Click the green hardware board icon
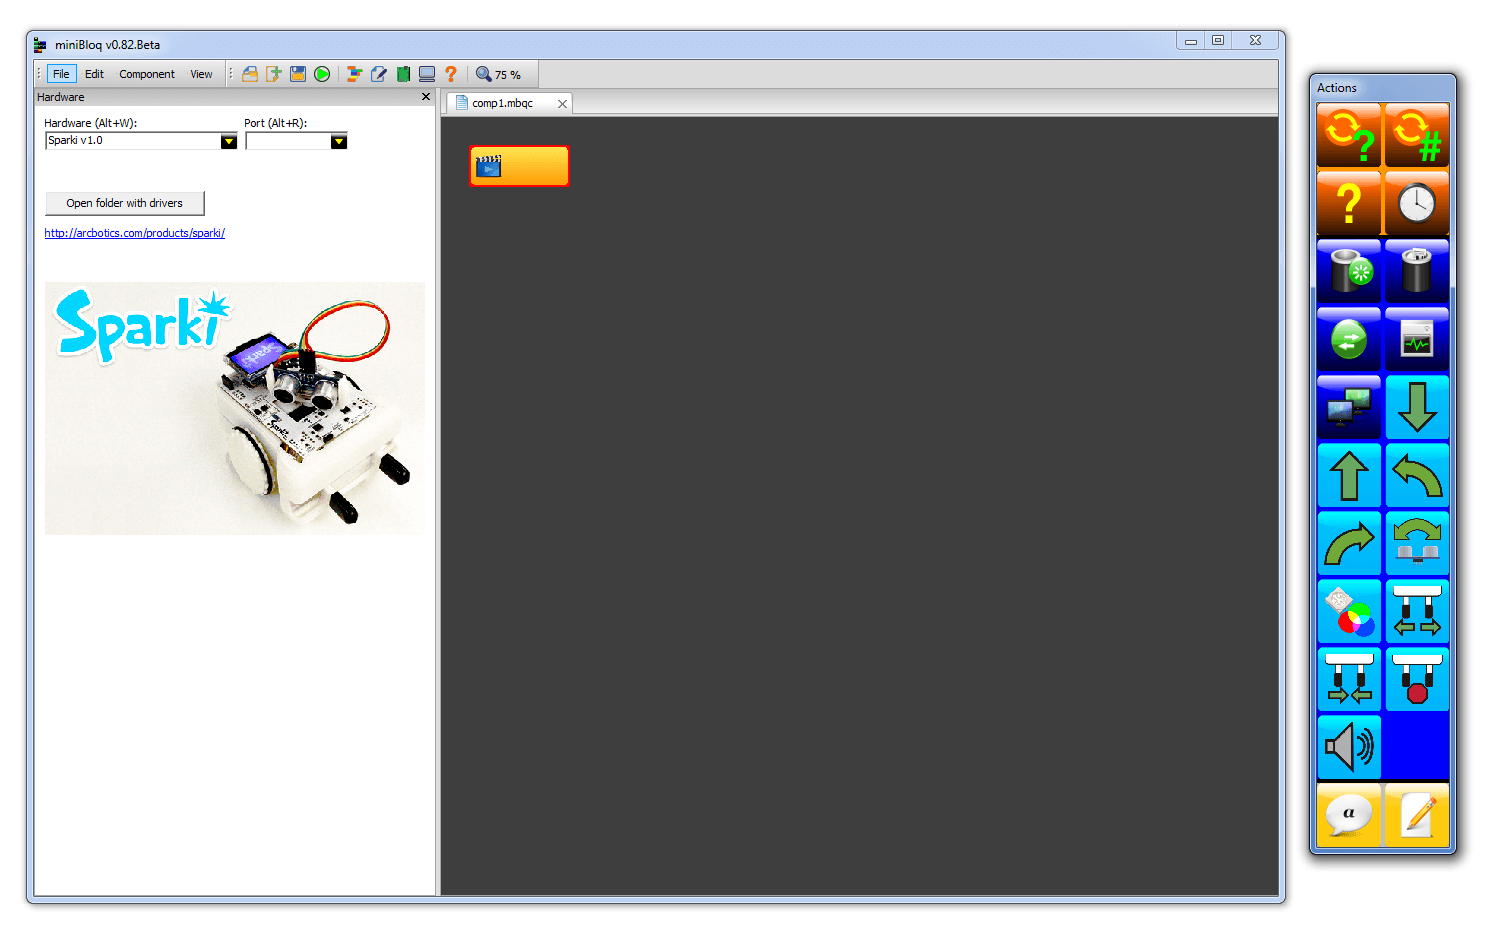Viewport: 1491px width, 935px height. click(x=403, y=74)
